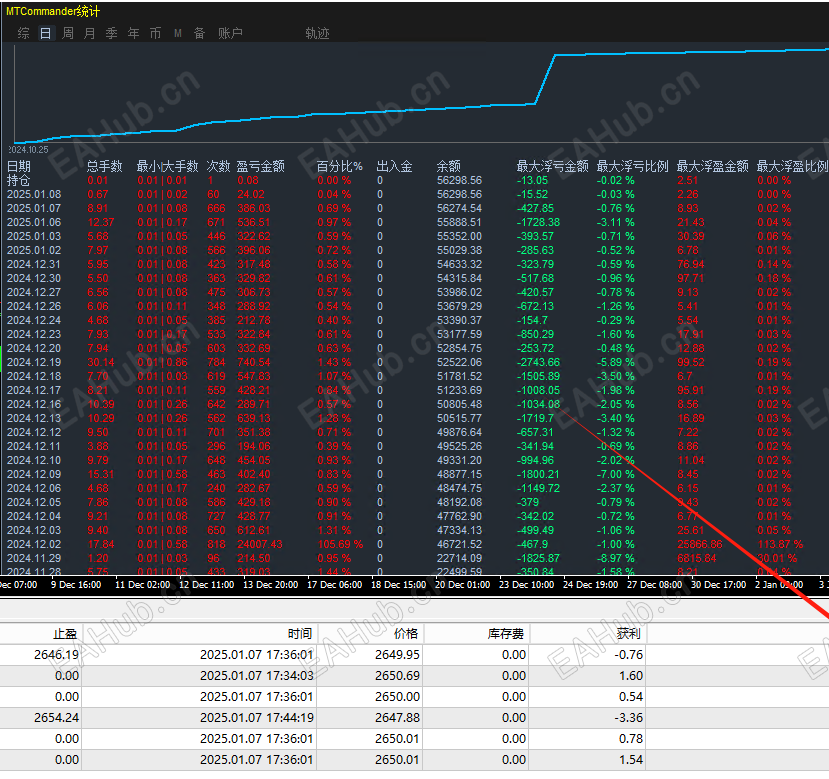
Task: Open the 备 notes tab
Action: pyautogui.click(x=199, y=33)
